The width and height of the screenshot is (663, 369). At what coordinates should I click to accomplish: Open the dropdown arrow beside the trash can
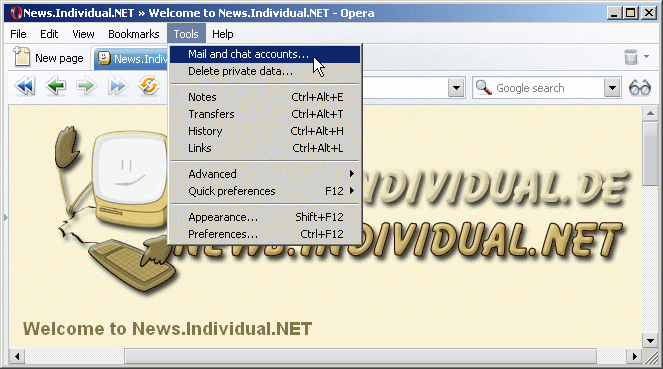pyautogui.click(x=647, y=56)
